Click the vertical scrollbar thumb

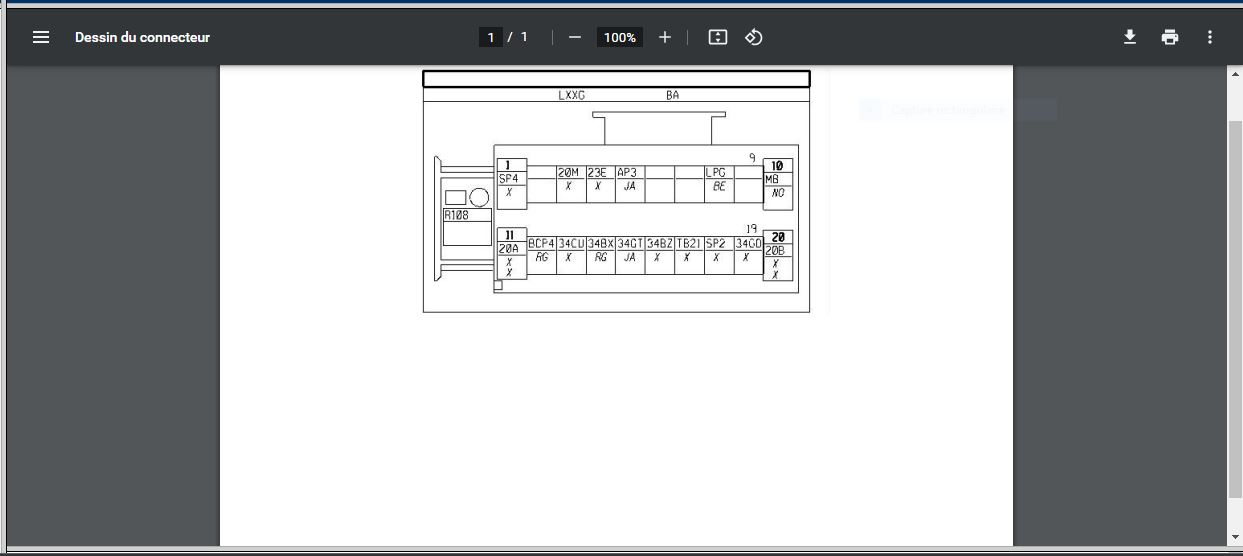pos(1235,300)
